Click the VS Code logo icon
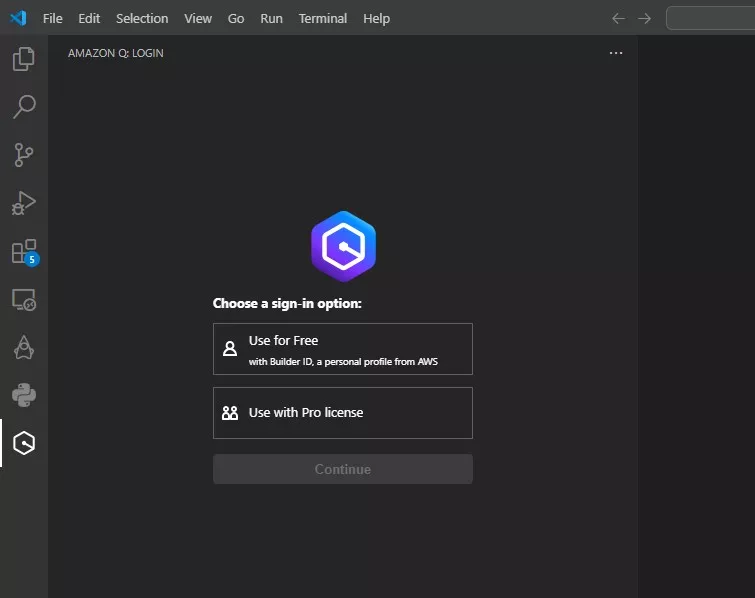Viewport: 755px width, 598px height. coord(18,18)
